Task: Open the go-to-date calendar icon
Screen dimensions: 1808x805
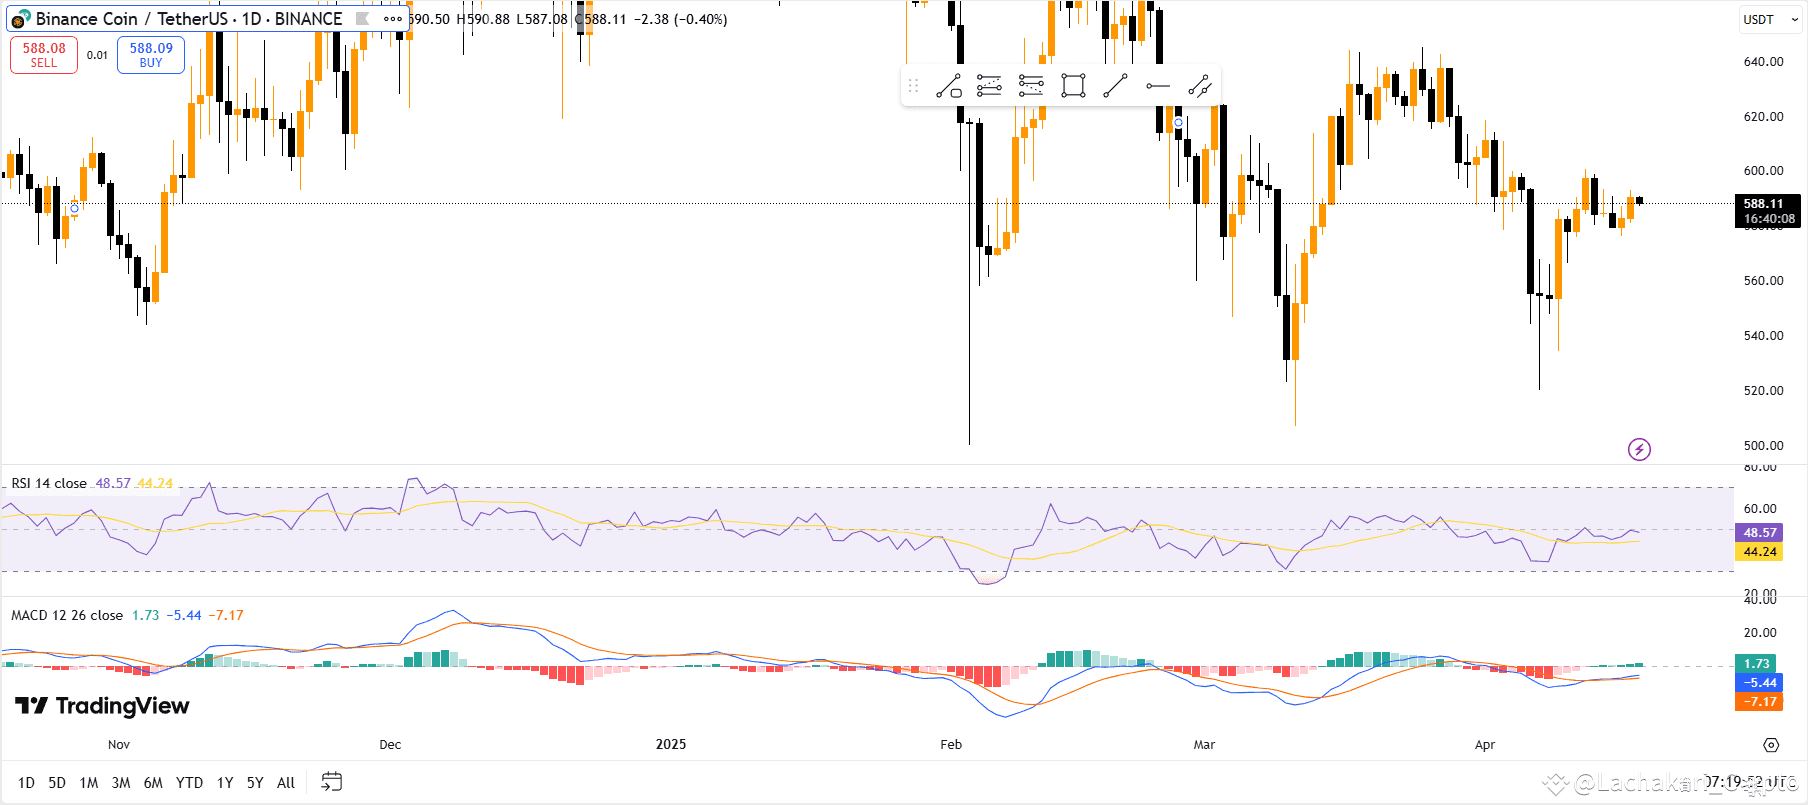Action: (331, 782)
